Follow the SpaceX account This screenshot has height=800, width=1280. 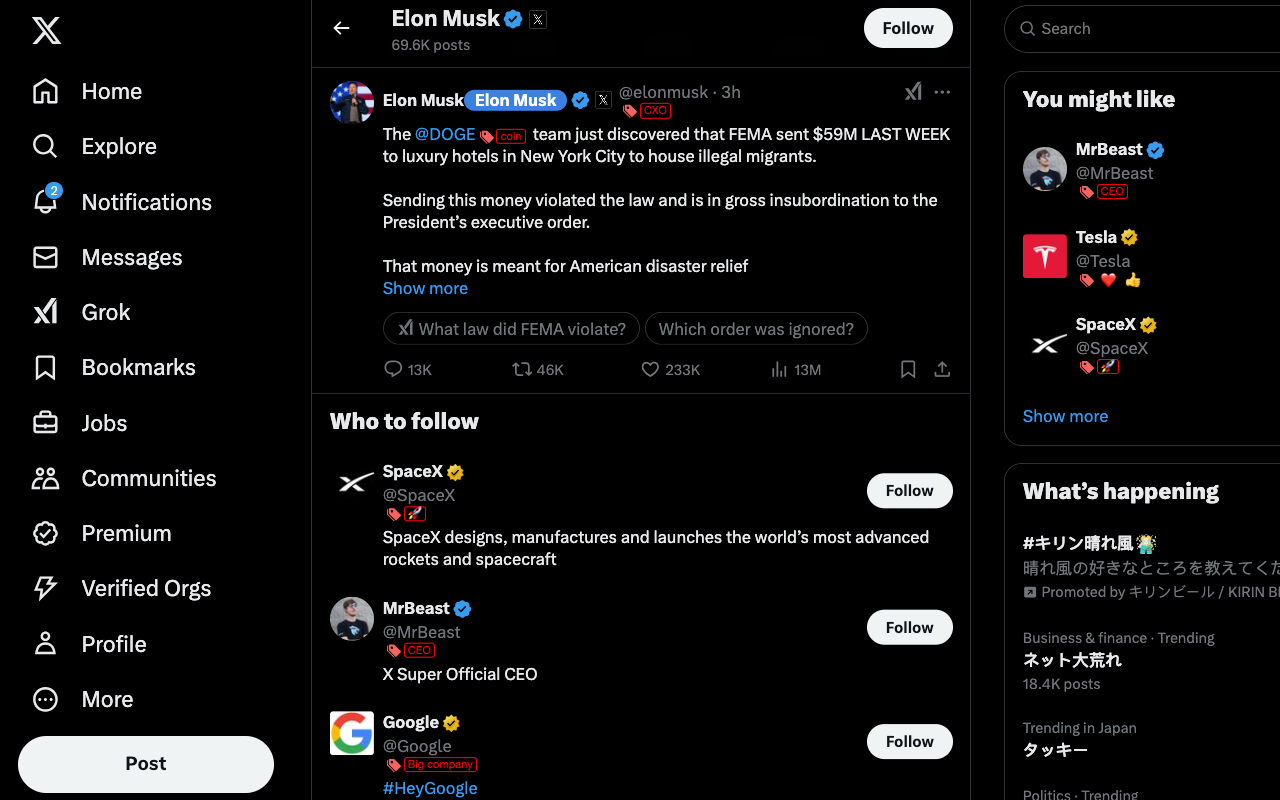908,491
